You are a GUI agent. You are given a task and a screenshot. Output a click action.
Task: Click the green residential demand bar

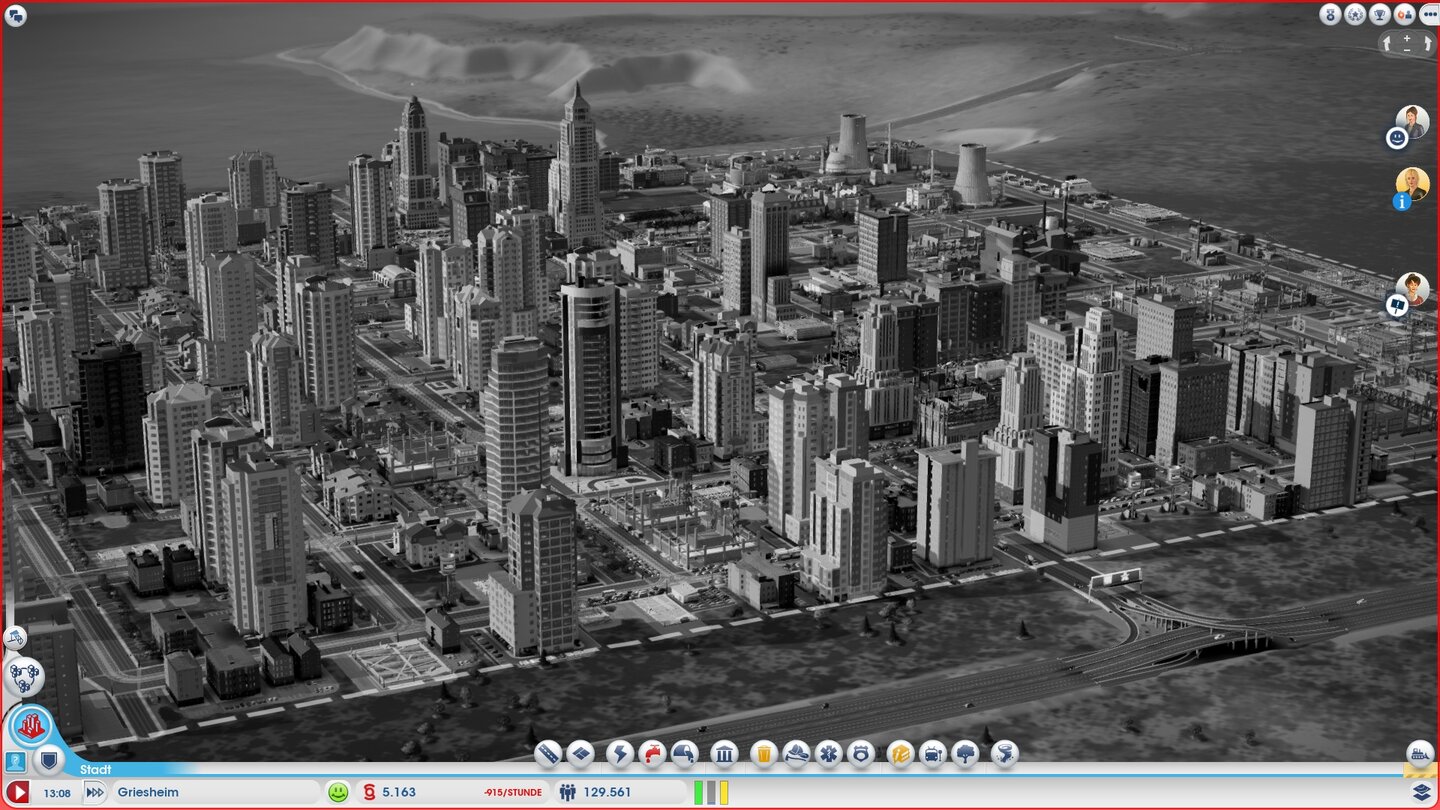pyautogui.click(x=699, y=793)
